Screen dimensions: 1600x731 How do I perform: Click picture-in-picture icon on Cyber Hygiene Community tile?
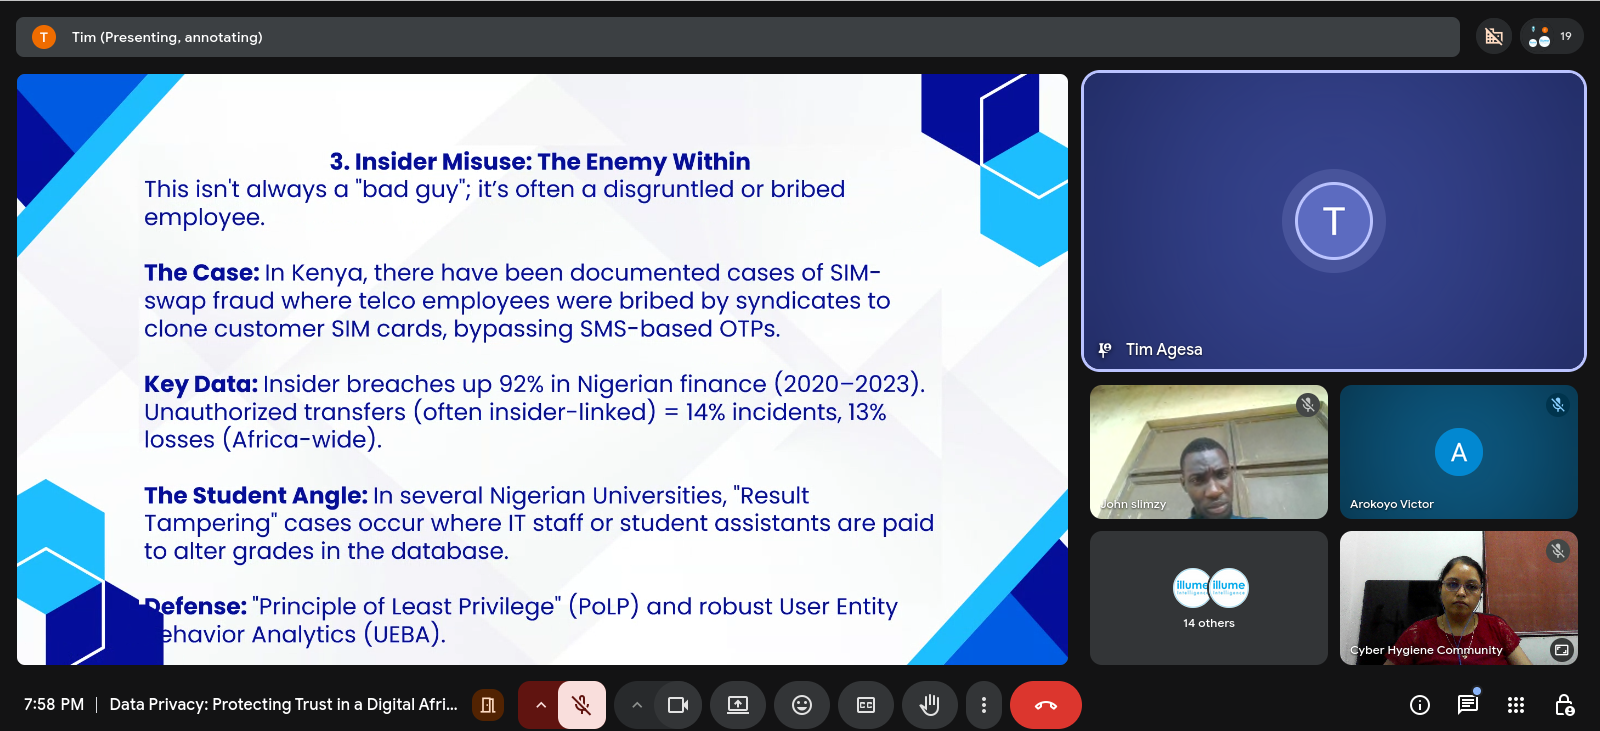click(1561, 650)
